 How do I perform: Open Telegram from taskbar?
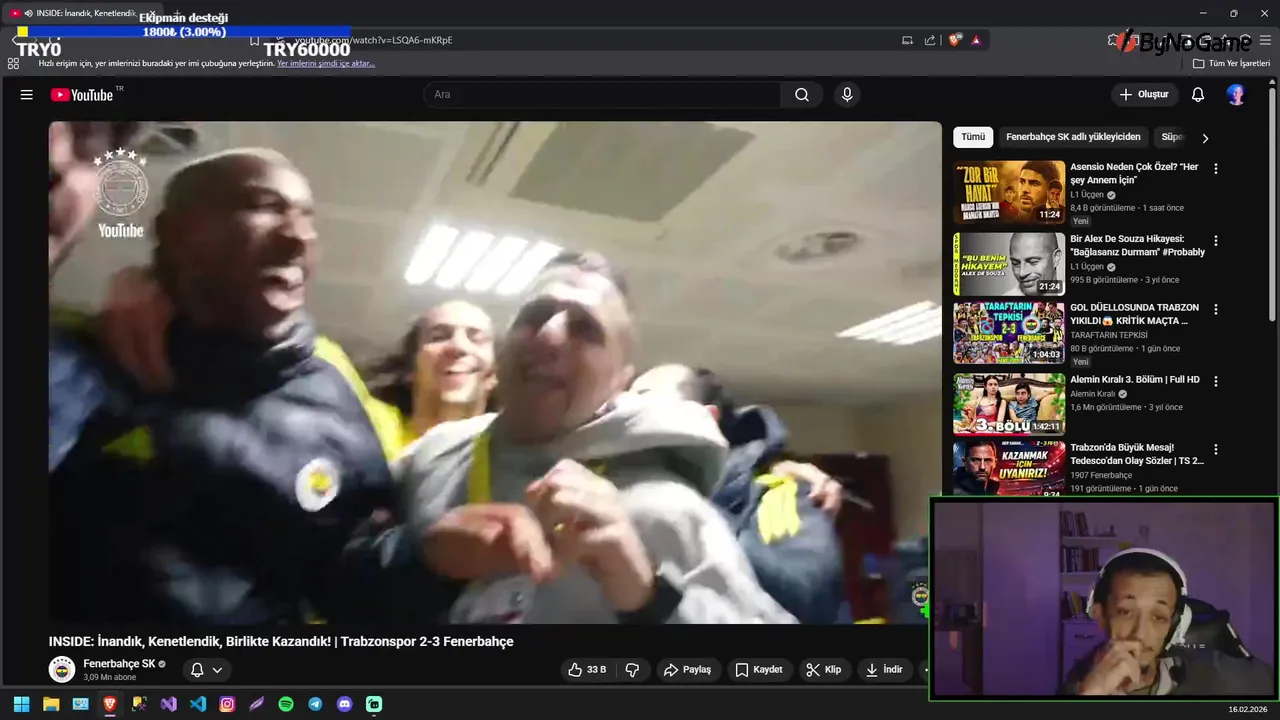[315, 704]
